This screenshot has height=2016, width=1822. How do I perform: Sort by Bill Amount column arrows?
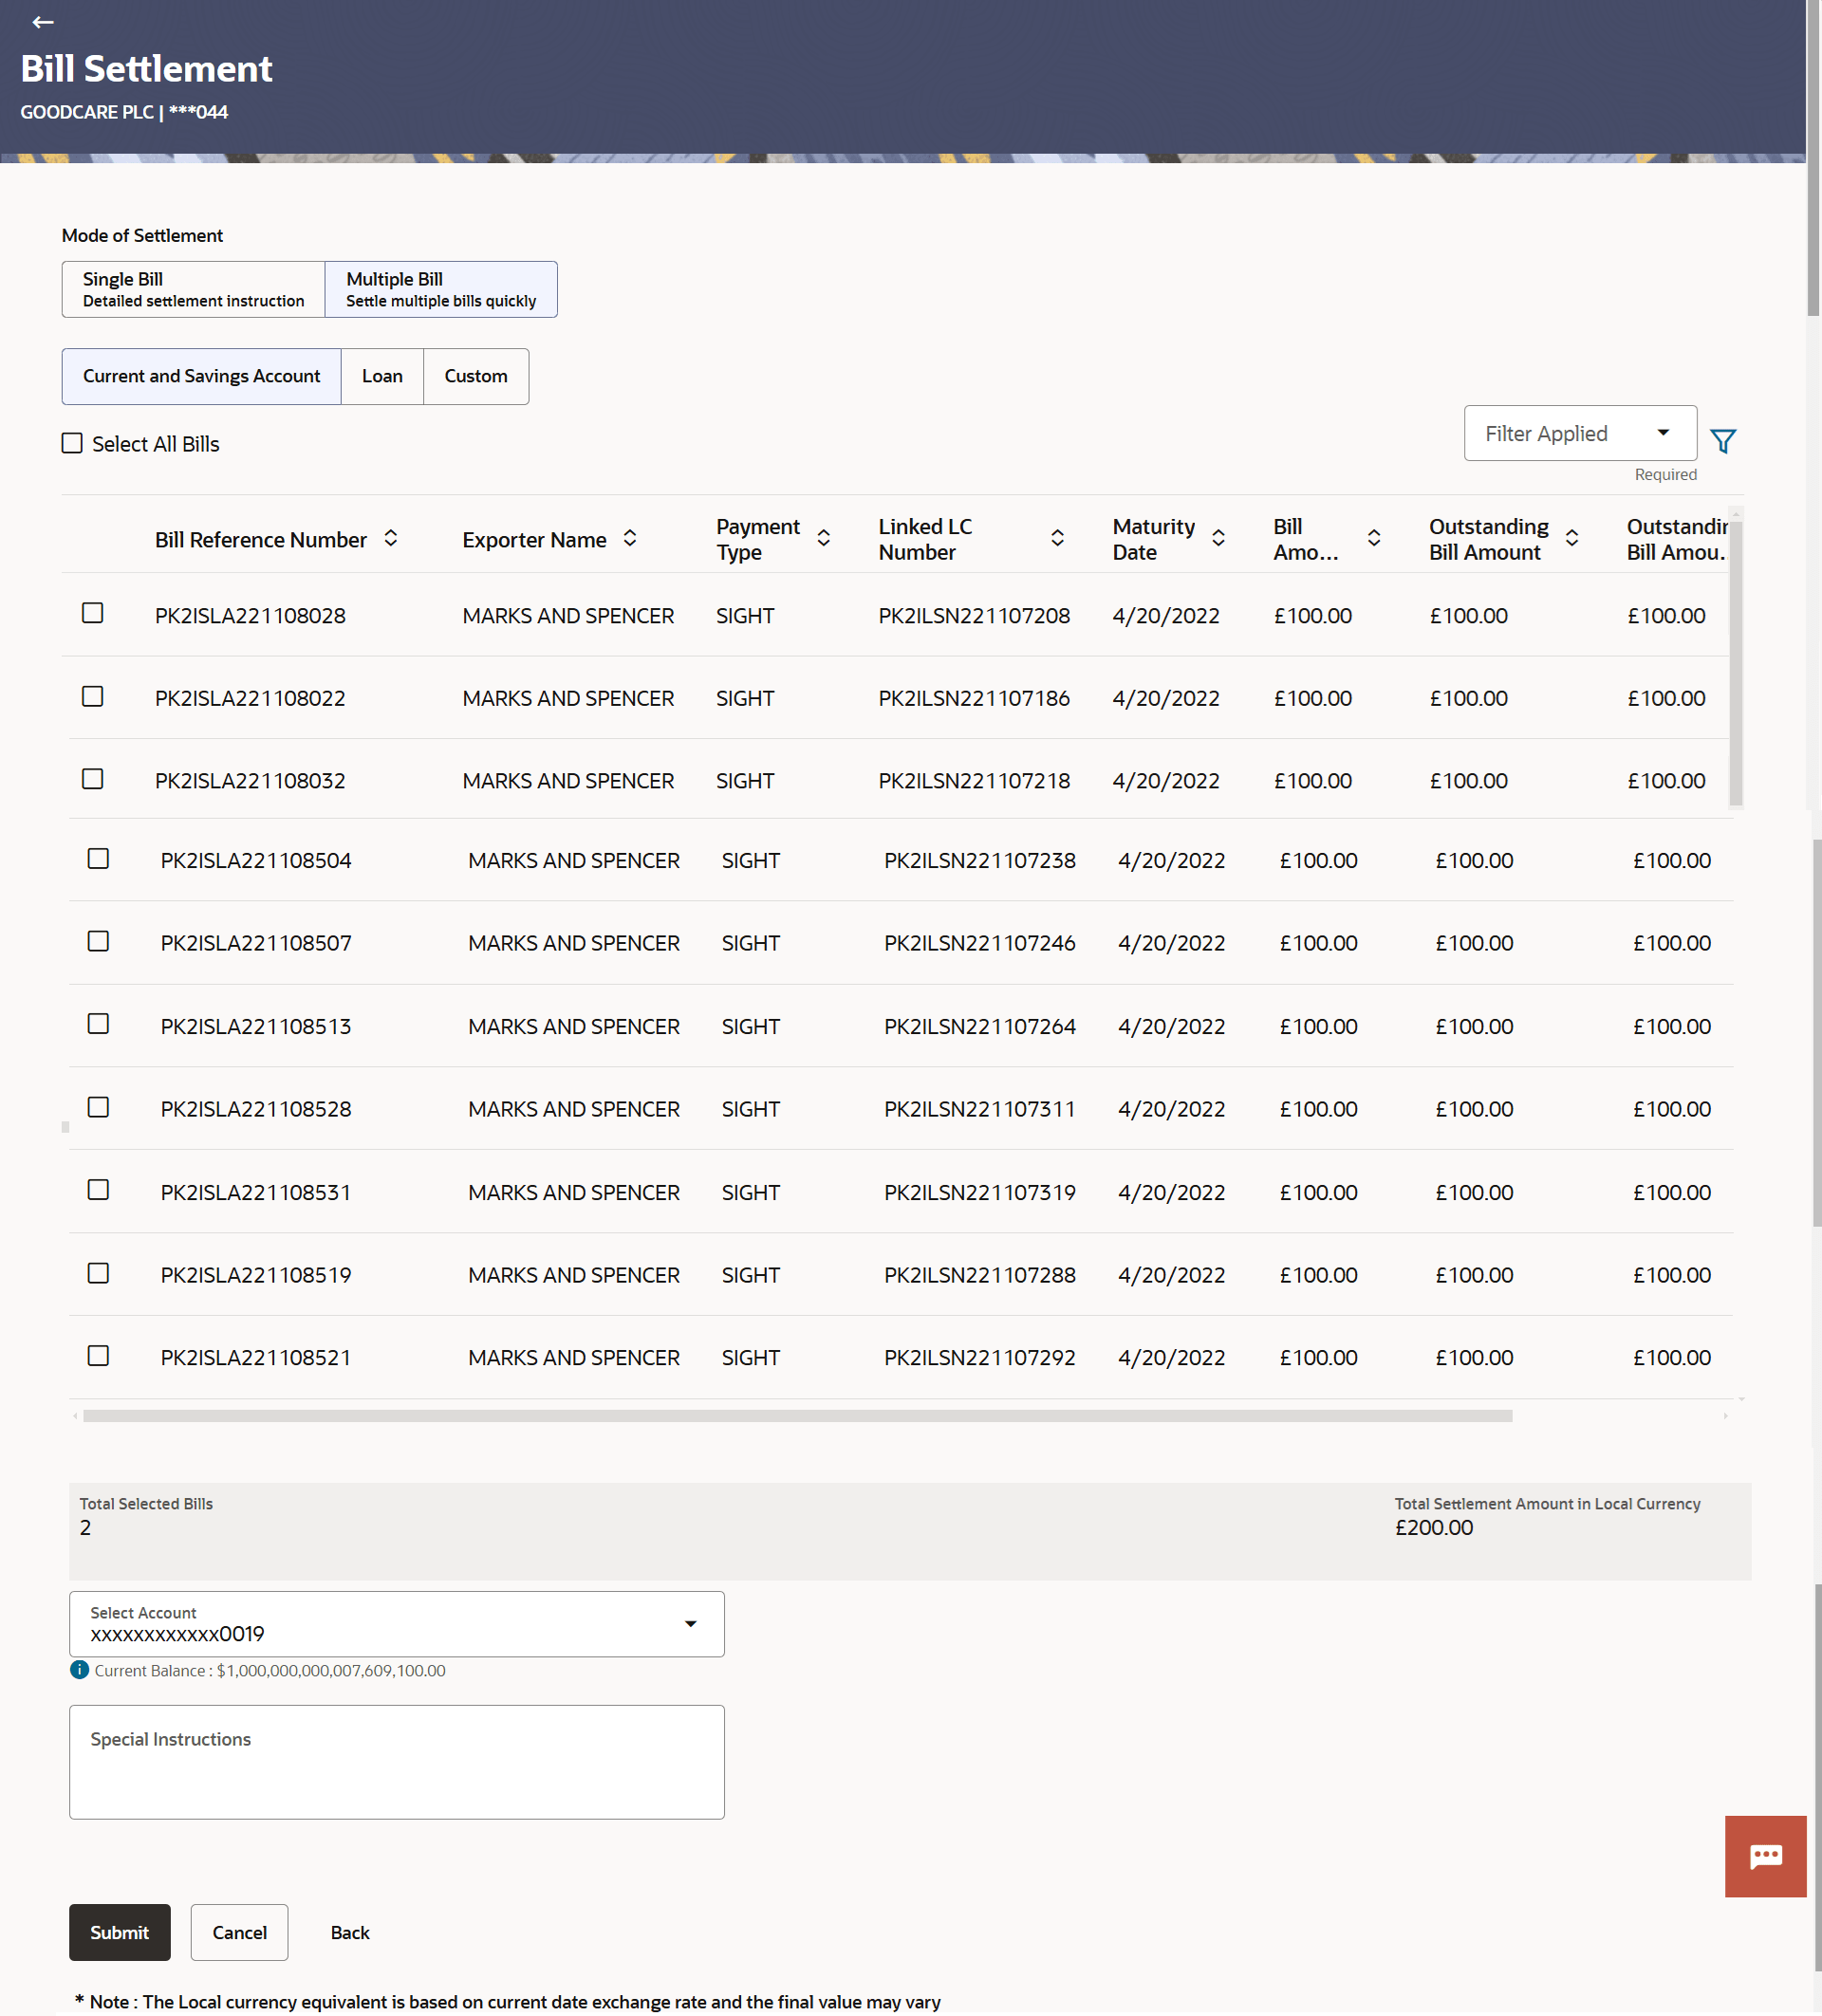pos(1374,539)
